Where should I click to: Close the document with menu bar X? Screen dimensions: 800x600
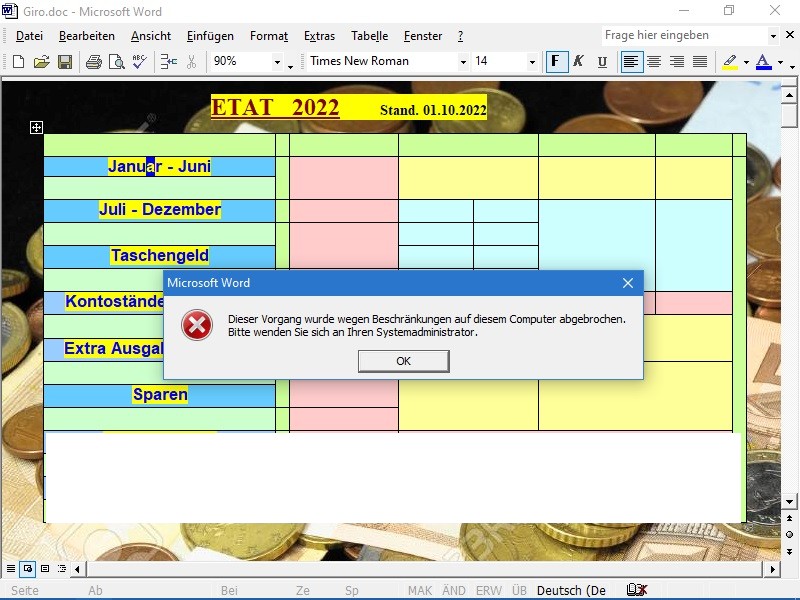[790, 35]
